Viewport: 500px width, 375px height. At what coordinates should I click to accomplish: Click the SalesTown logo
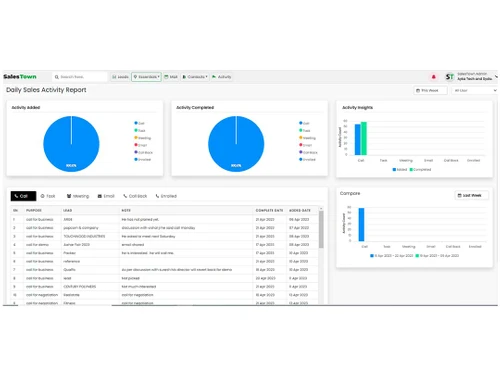tap(20, 77)
